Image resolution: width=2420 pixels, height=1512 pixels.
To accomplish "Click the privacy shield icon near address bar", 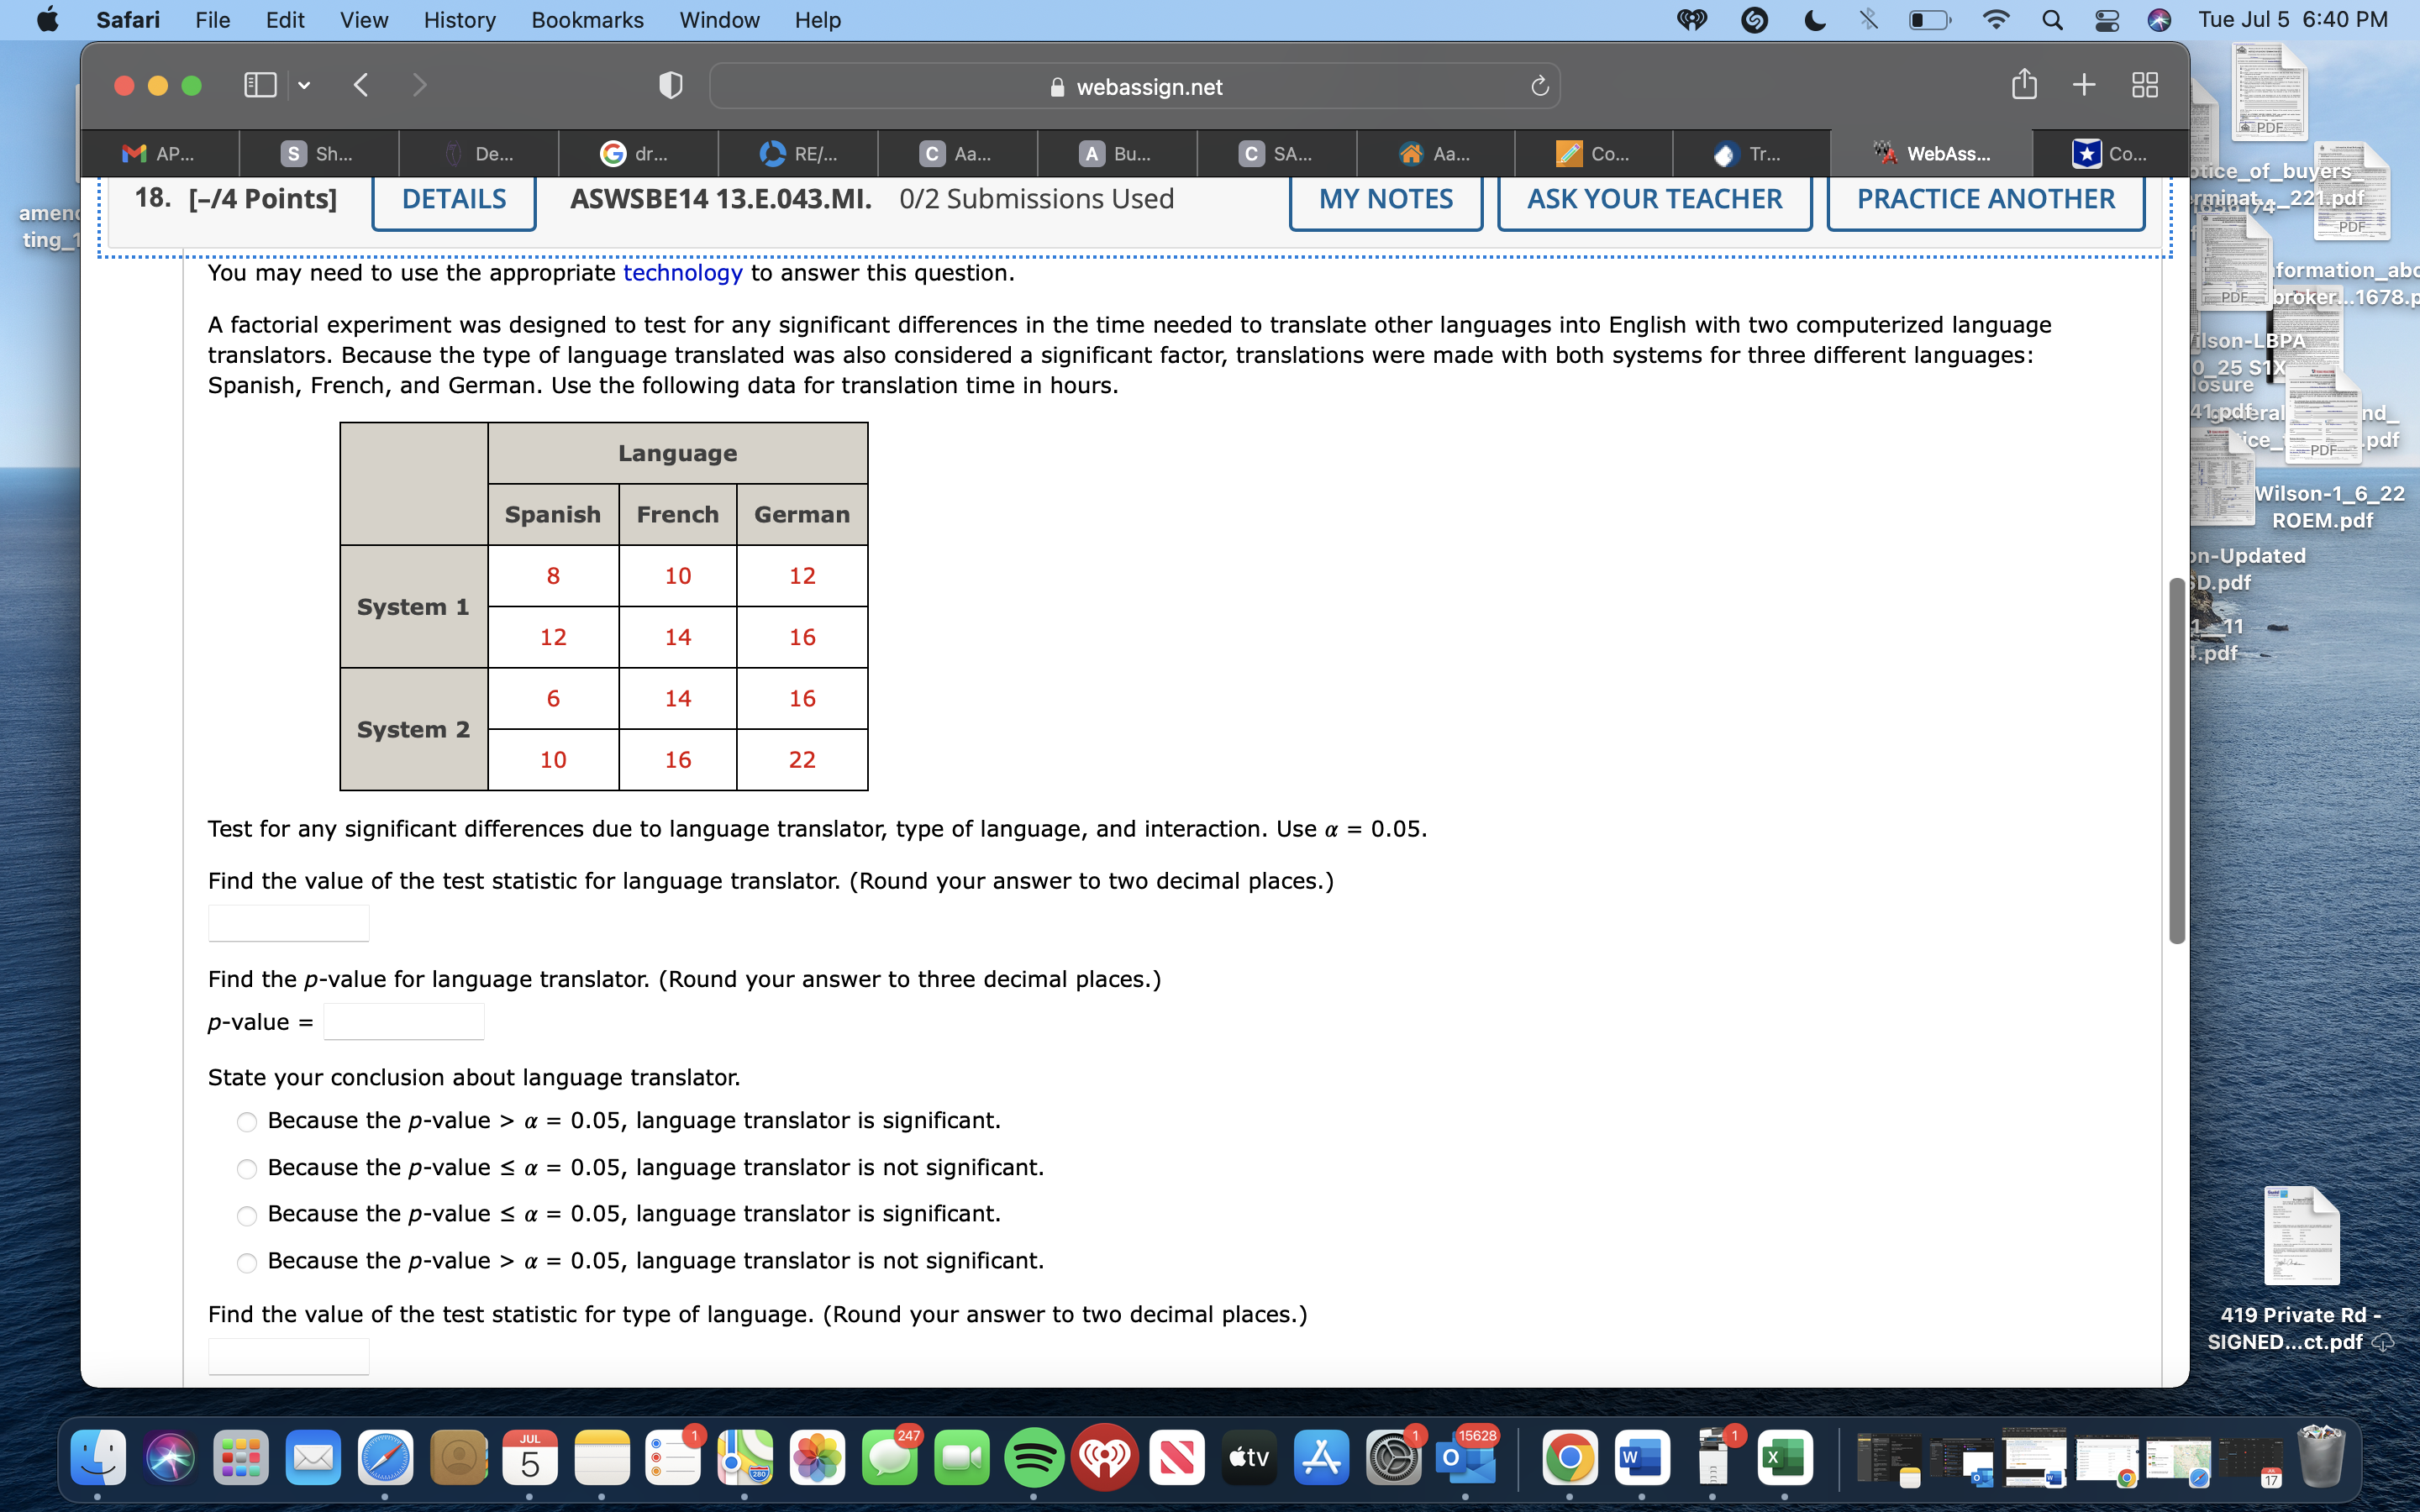I will (x=670, y=85).
